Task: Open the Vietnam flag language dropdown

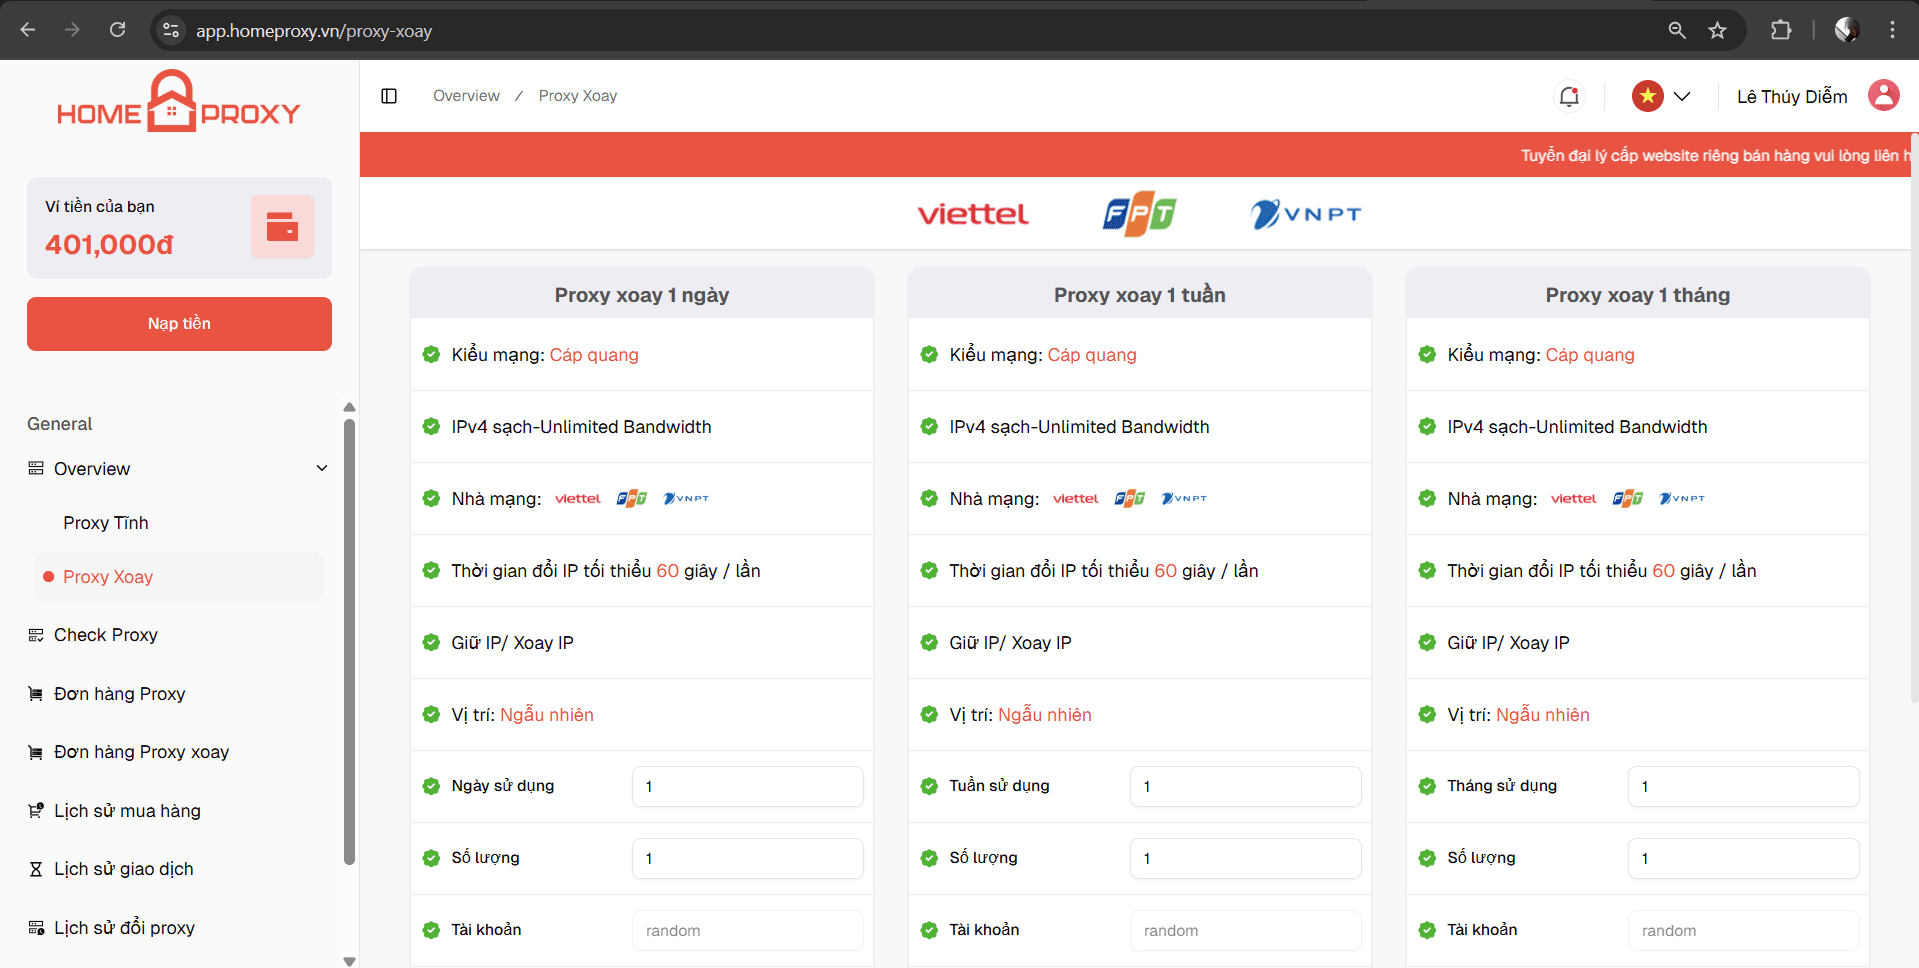Action: [x=1661, y=96]
